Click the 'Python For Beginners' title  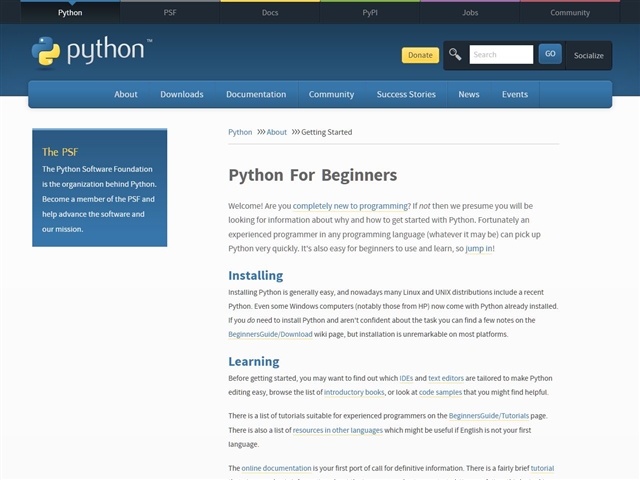[313, 175]
